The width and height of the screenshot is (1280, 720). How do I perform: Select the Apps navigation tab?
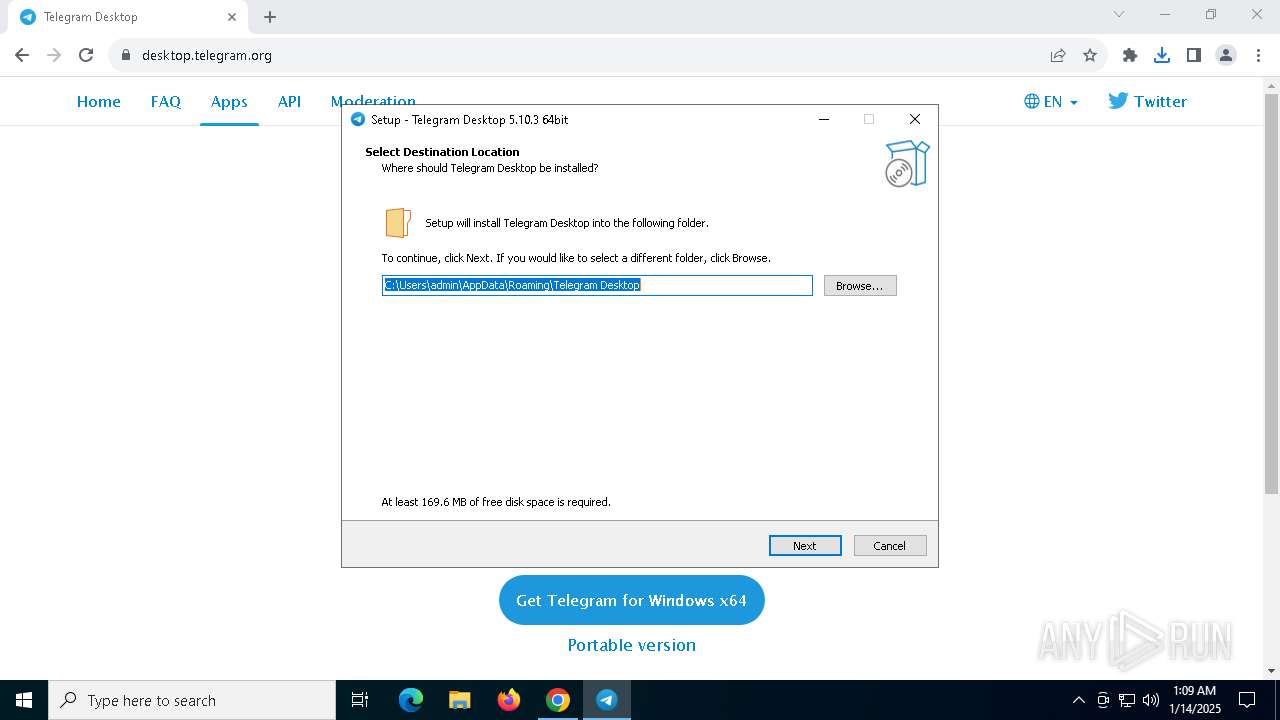click(229, 101)
